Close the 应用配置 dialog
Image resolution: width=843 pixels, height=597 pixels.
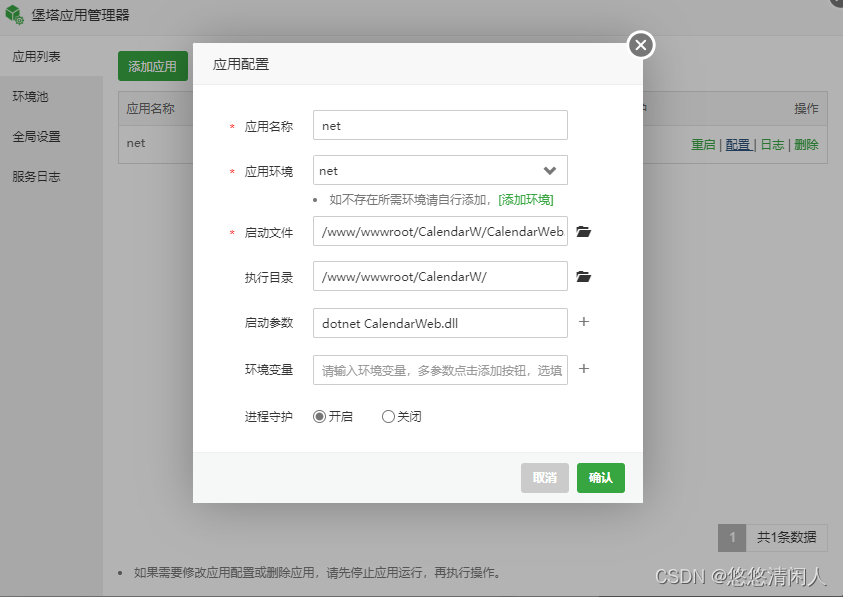(x=639, y=44)
